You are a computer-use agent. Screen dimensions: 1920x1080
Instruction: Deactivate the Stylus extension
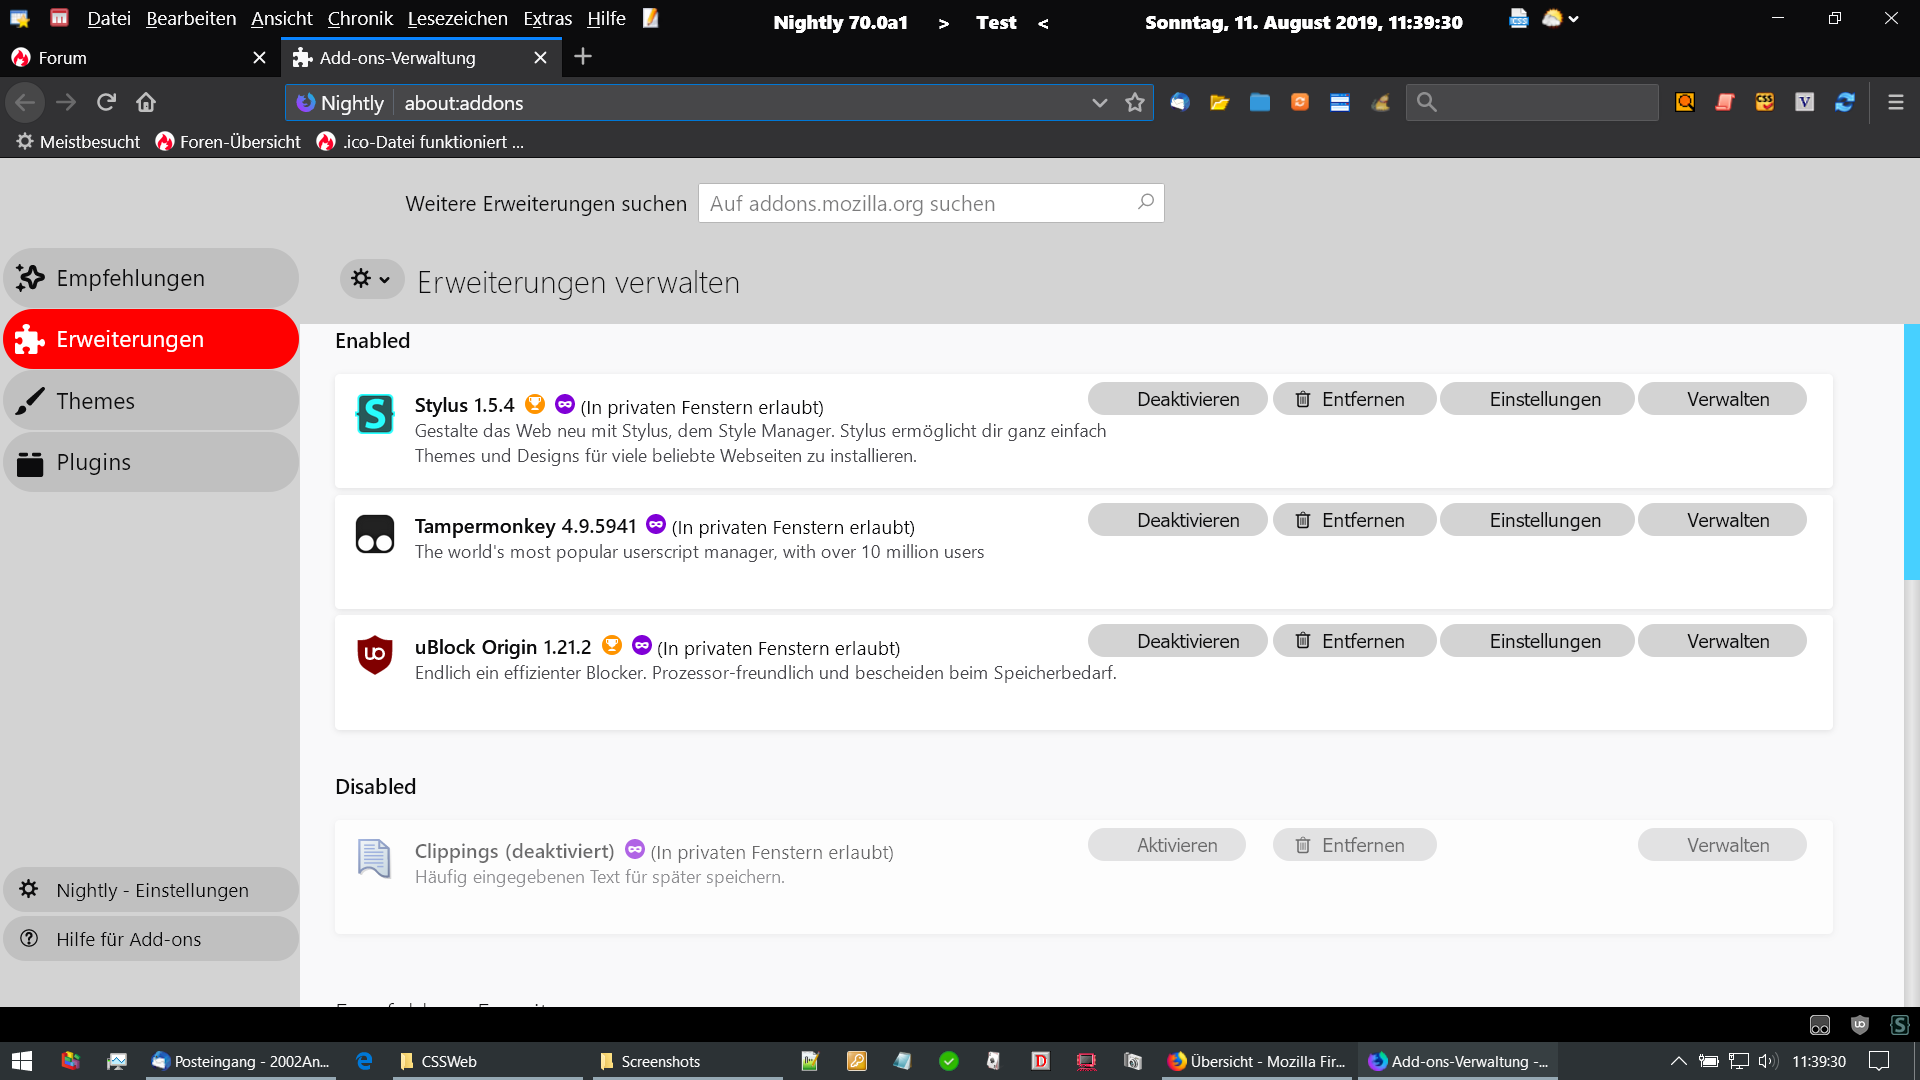tap(1177, 399)
